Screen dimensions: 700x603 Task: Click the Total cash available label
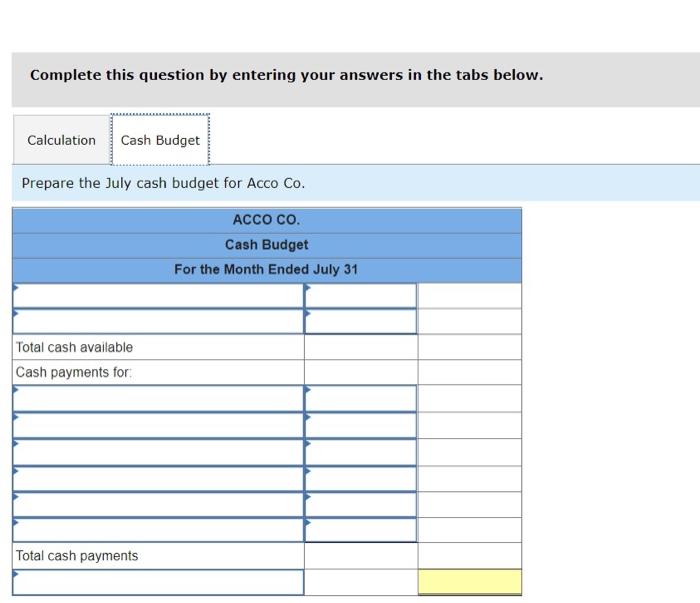pos(74,347)
